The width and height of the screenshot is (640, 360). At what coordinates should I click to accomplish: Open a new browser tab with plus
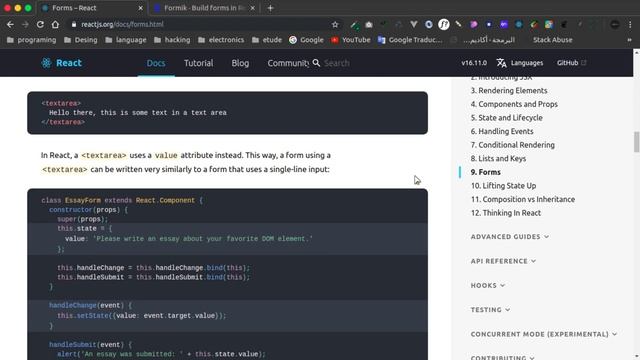tap(270, 8)
